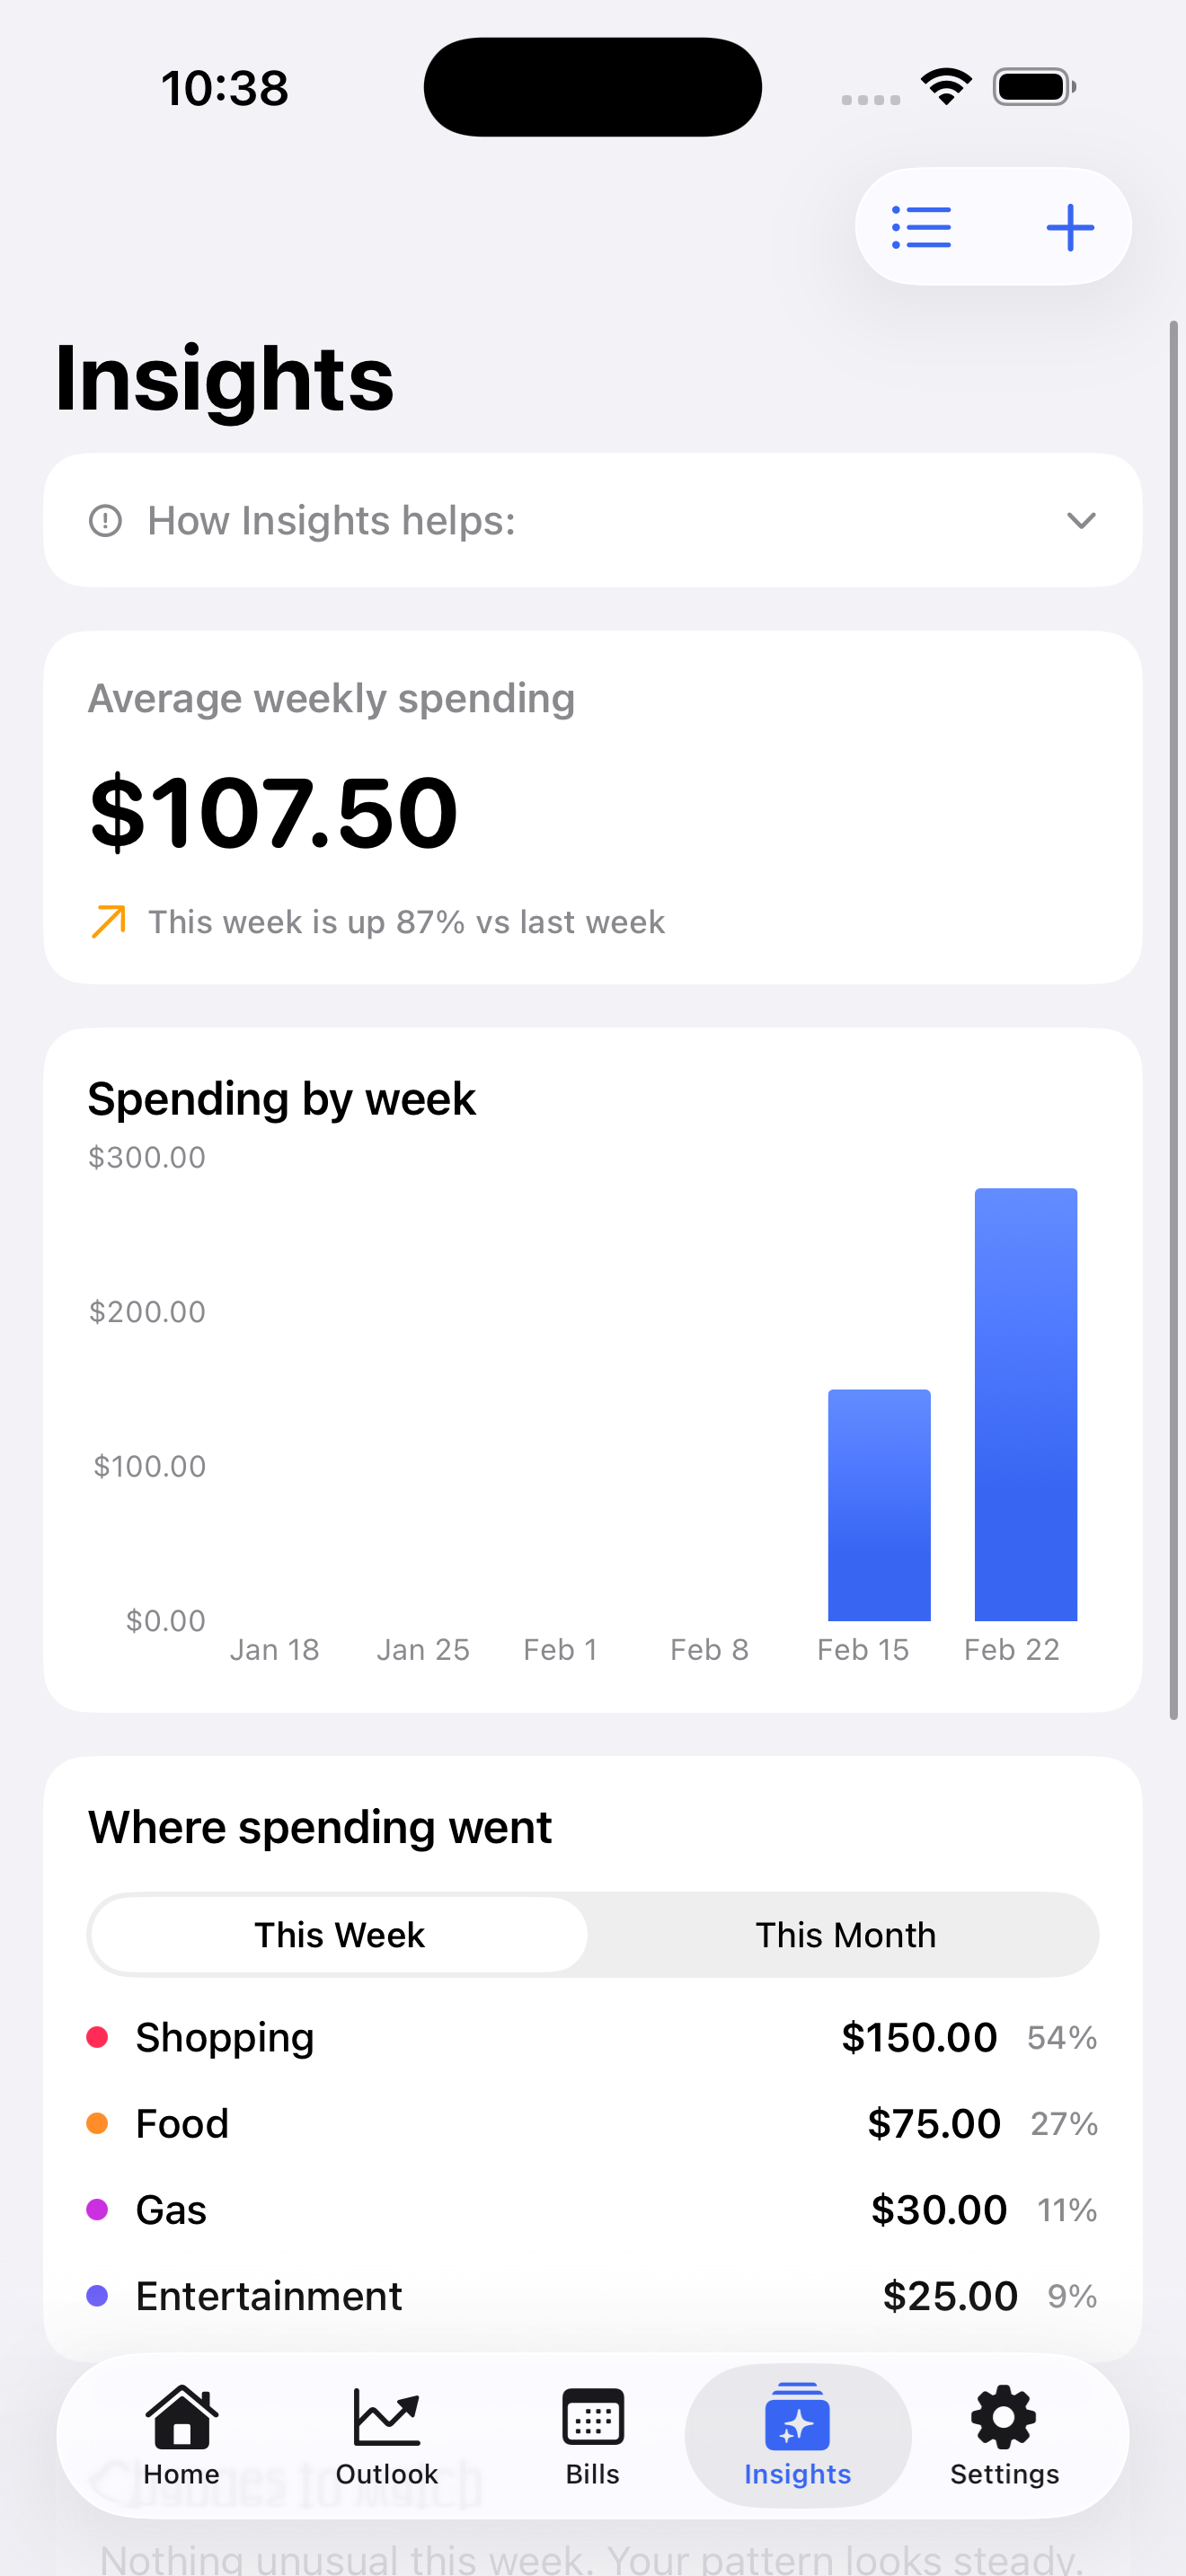Select the This Week segment
Image resolution: width=1186 pixels, height=2576 pixels.
coord(339,1935)
